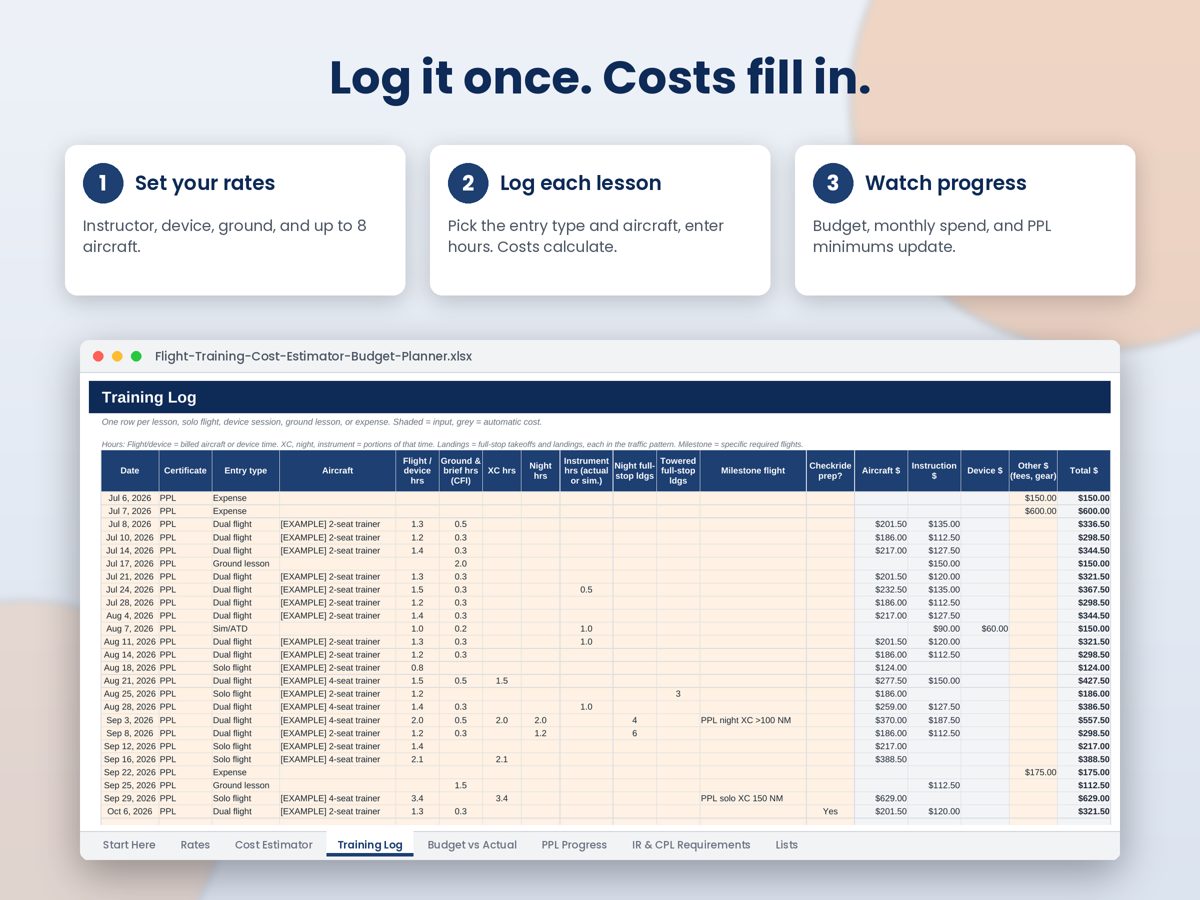Select the PPL night XC >100 NM cell
The height and width of the screenshot is (900, 1200).
pos(753,720)
